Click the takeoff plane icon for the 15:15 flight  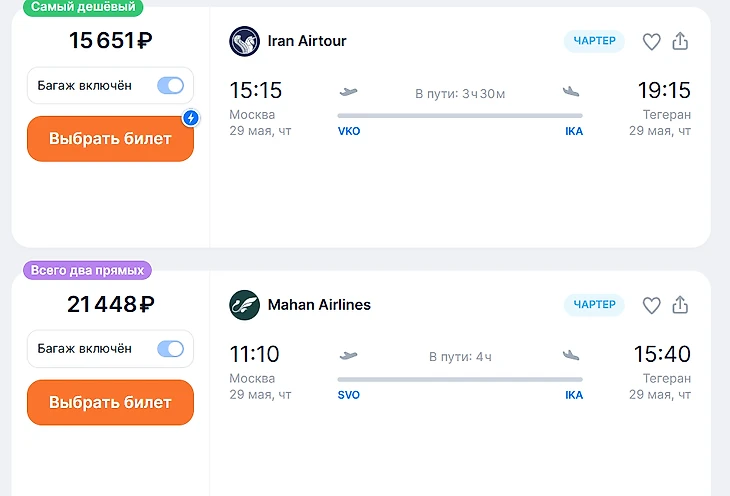pyautogui.click(x=349, y=92)
